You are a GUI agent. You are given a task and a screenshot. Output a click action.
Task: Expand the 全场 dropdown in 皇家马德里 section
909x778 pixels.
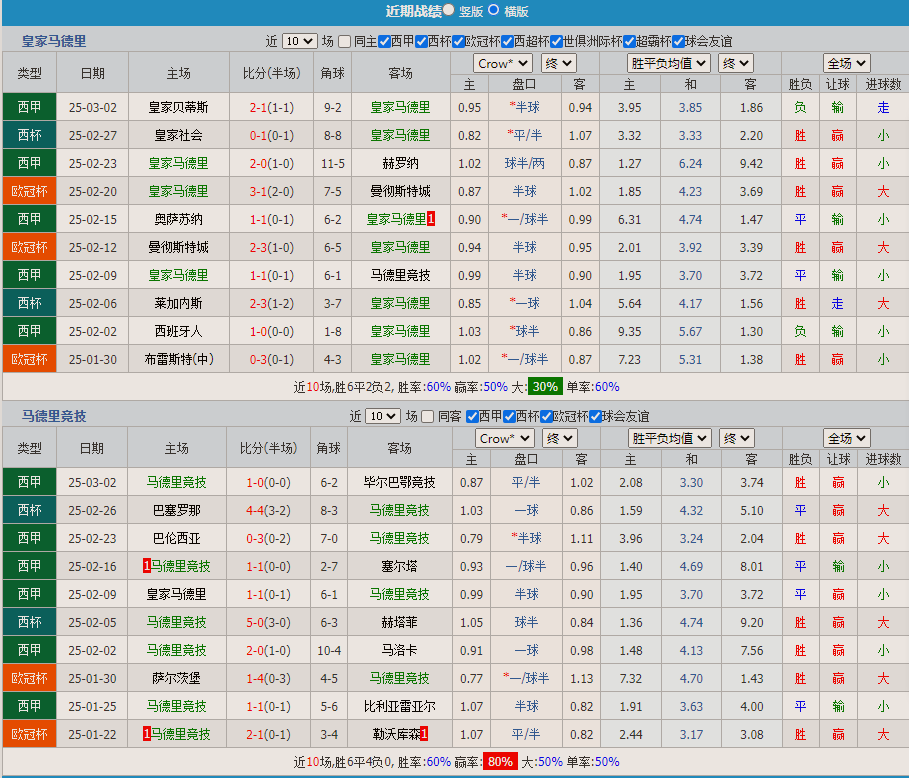[846, 63]
